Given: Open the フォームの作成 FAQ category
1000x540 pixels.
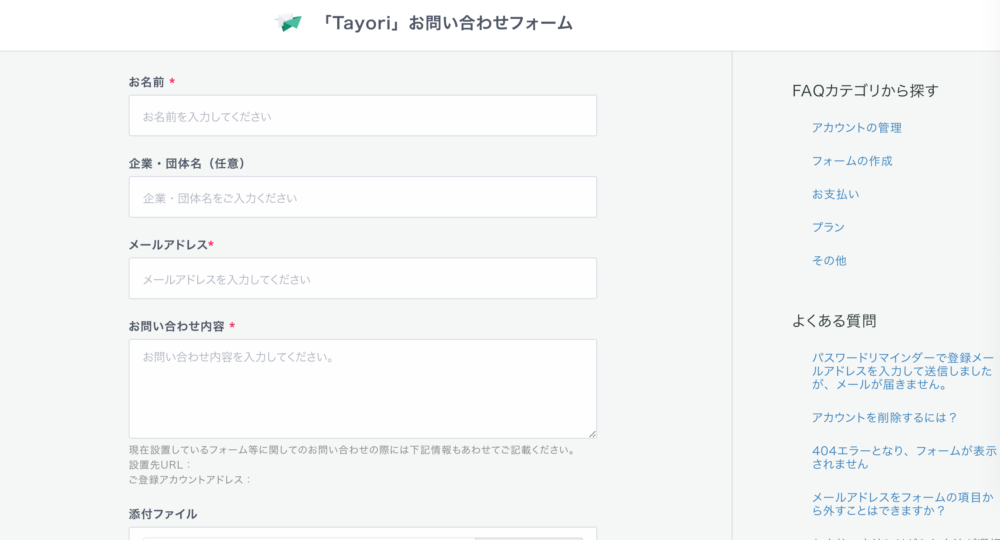Looking at the screenshot, I should pyautogui.click(x=852, y=161).
